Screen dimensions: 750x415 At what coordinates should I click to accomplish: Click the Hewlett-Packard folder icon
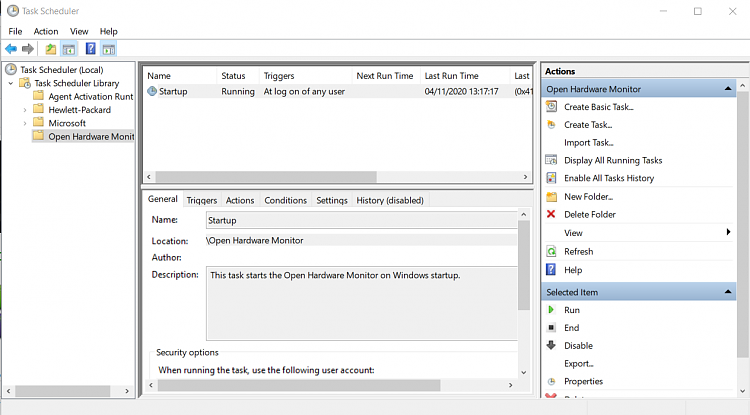point(39,109)
